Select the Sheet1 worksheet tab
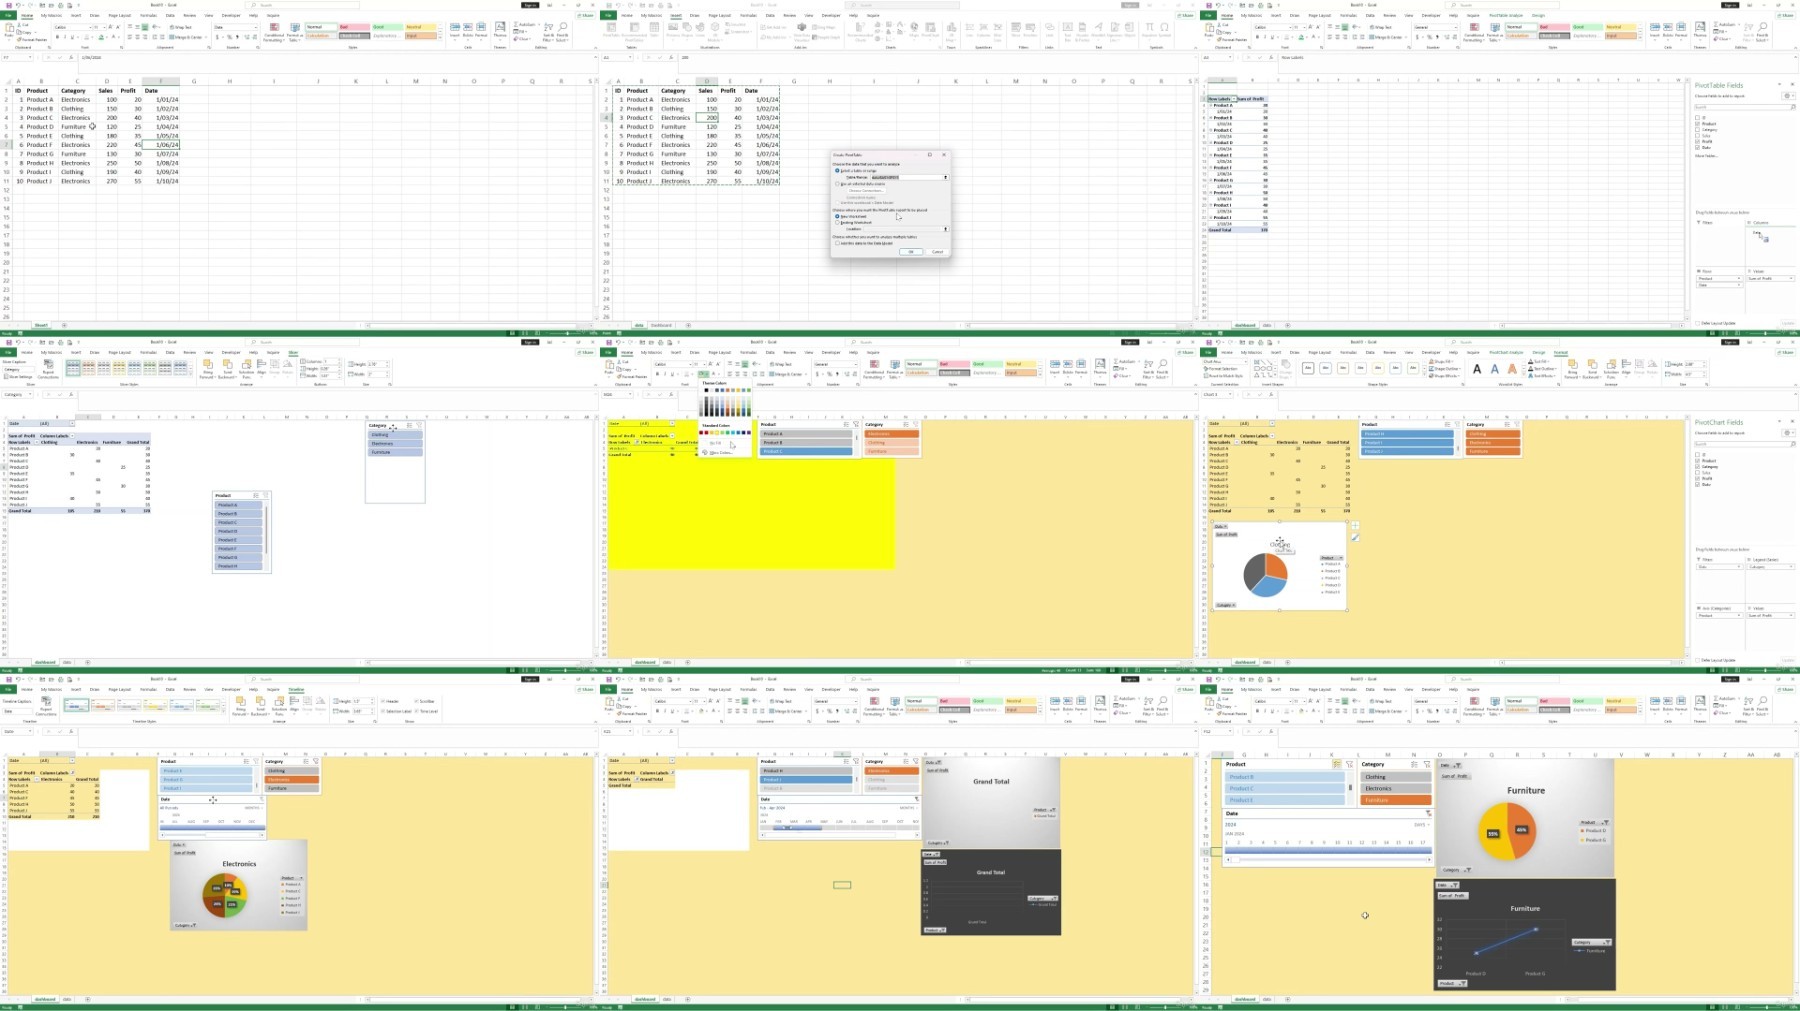The width and height of the screenshot is (1800, 1011). point(41,325)
